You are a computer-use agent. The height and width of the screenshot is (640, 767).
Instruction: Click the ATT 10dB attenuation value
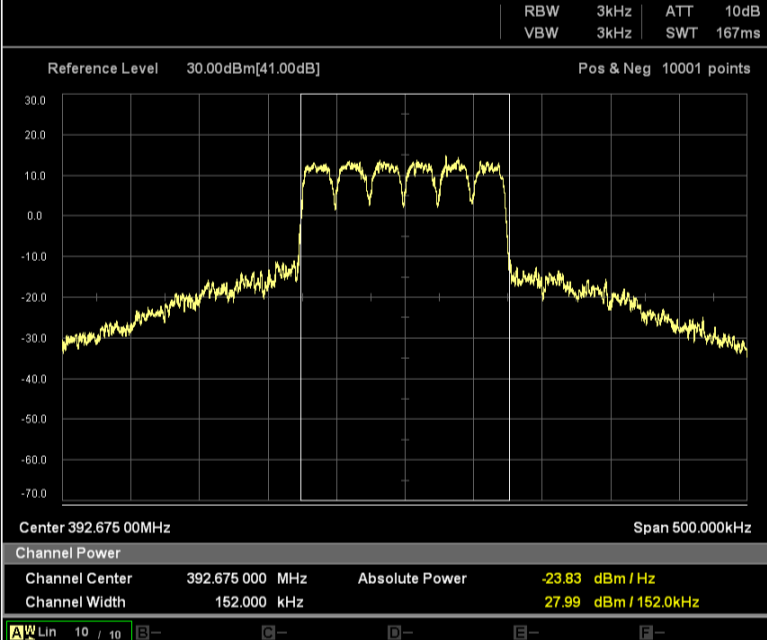coord(712,12)
